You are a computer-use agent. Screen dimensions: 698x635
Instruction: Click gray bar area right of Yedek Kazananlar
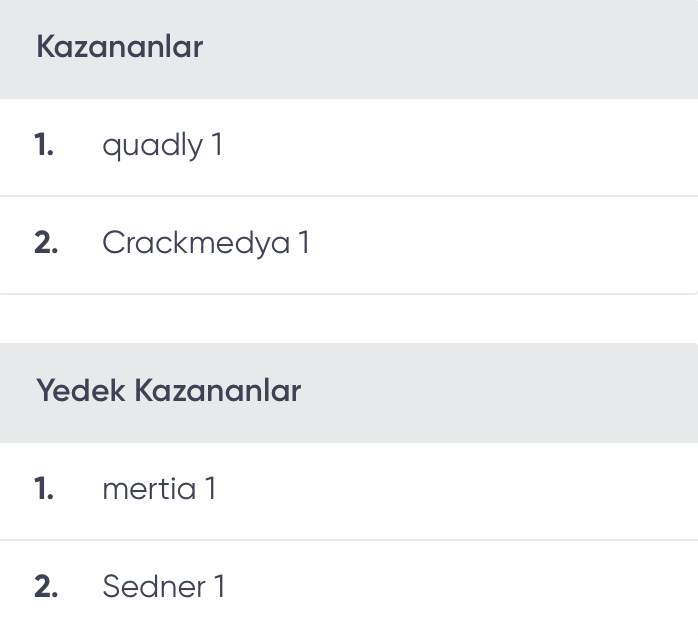click(x=499, y=393)
